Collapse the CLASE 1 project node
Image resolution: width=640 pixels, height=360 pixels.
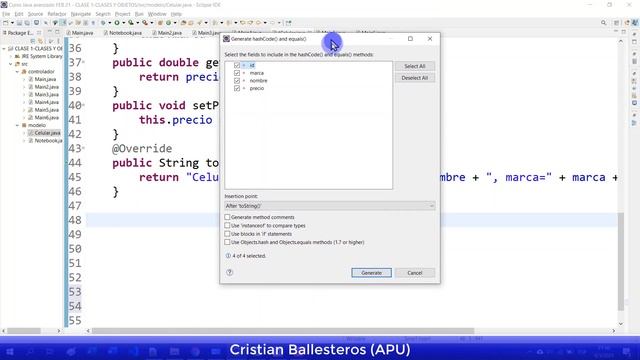coord(4,49)
